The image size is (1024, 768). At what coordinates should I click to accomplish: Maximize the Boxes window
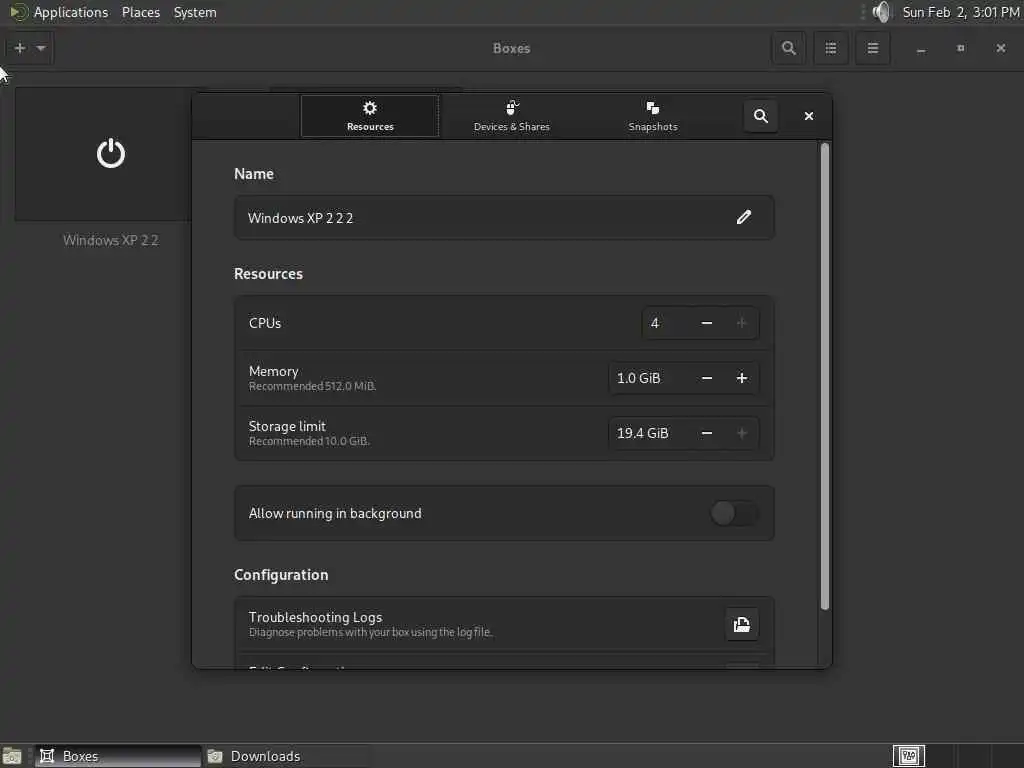click(961, 48)
